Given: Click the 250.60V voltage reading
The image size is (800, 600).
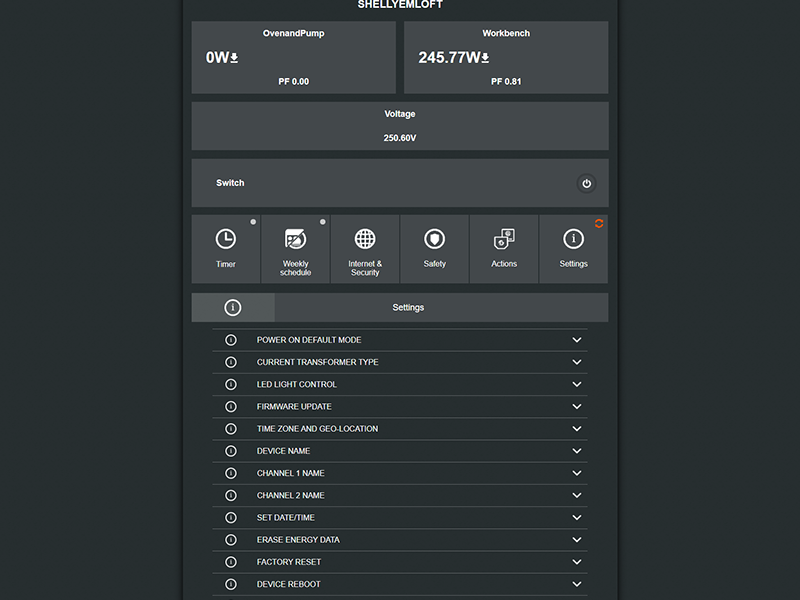Looking at the screenshot, I should pos(400,138).
